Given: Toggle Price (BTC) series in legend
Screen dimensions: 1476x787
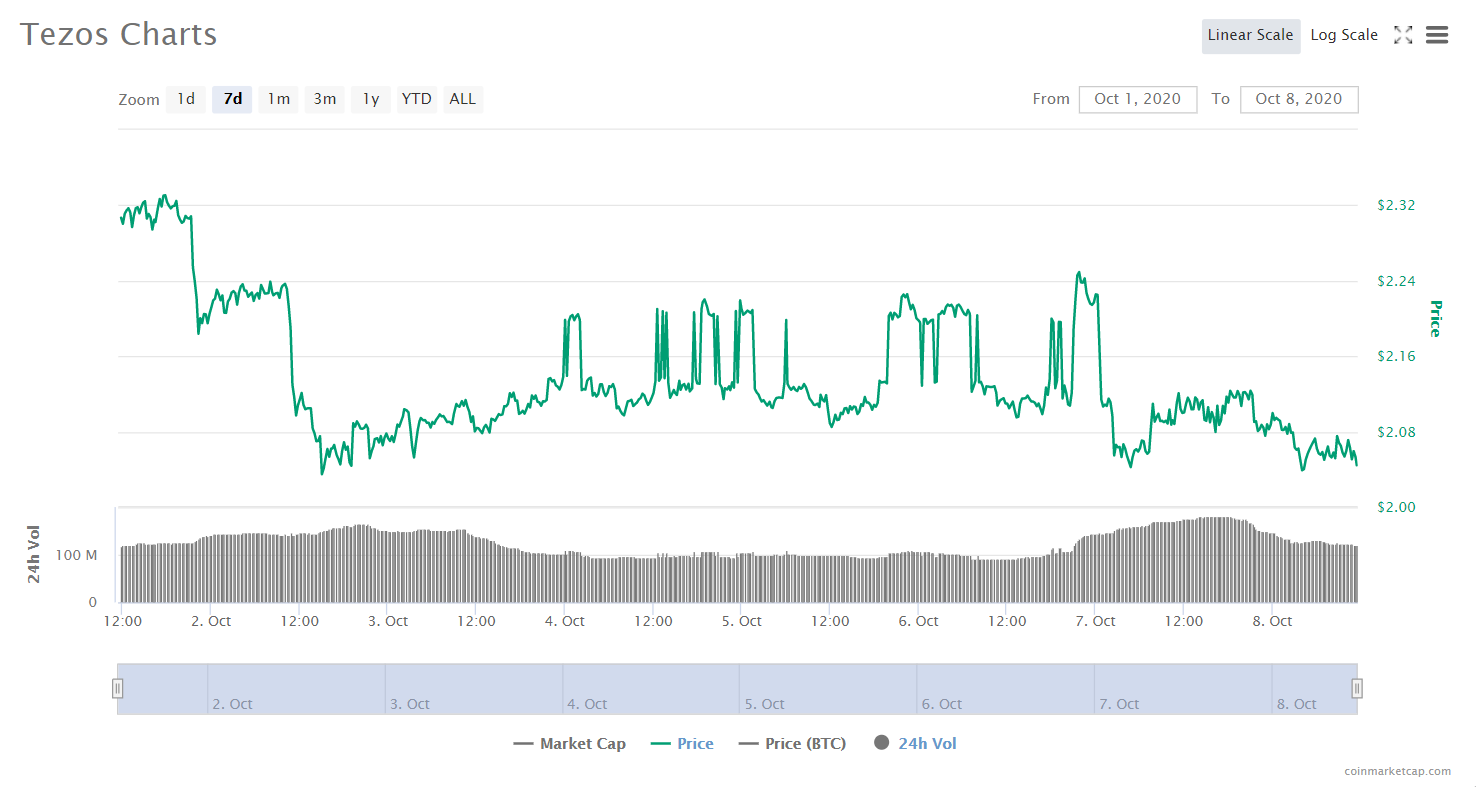Looking at the screenshot, I should pos(792,744).
